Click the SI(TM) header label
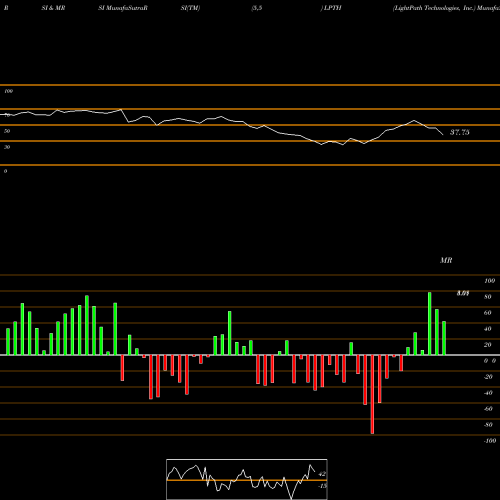Screen dimensions: 500x500 [190, 8]
